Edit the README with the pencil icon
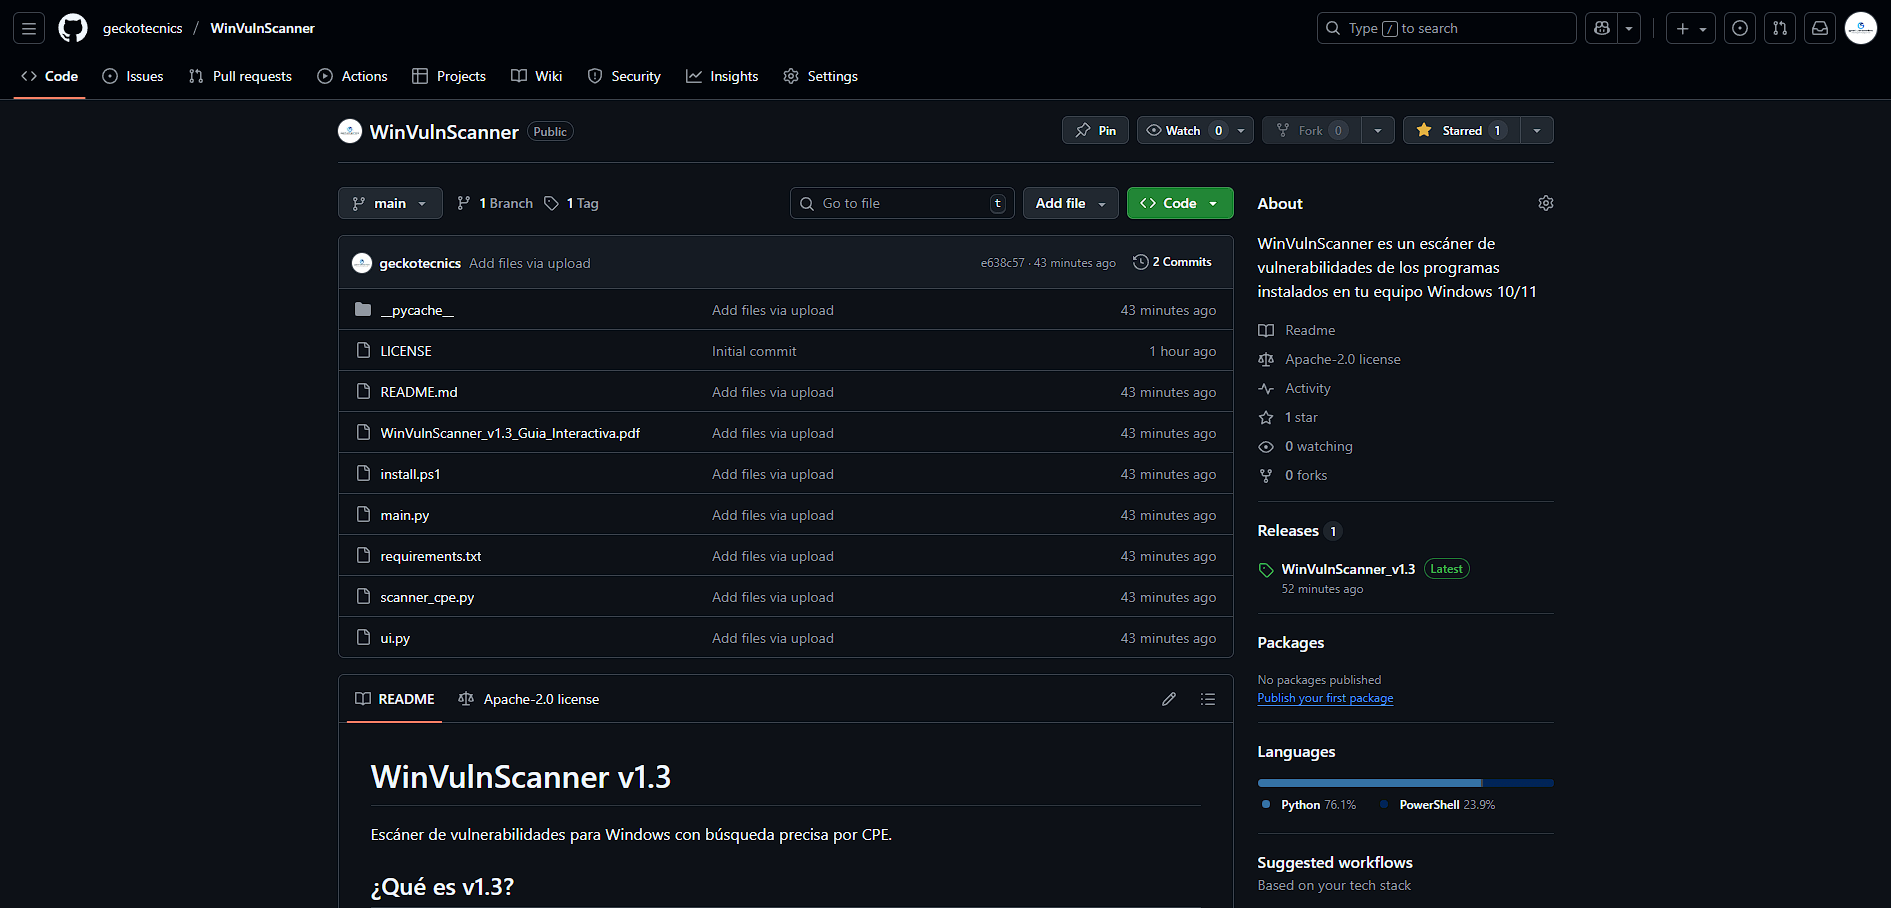This screenshot has width=1891, height=908. pyautogui.click(x=1169, y=699)
